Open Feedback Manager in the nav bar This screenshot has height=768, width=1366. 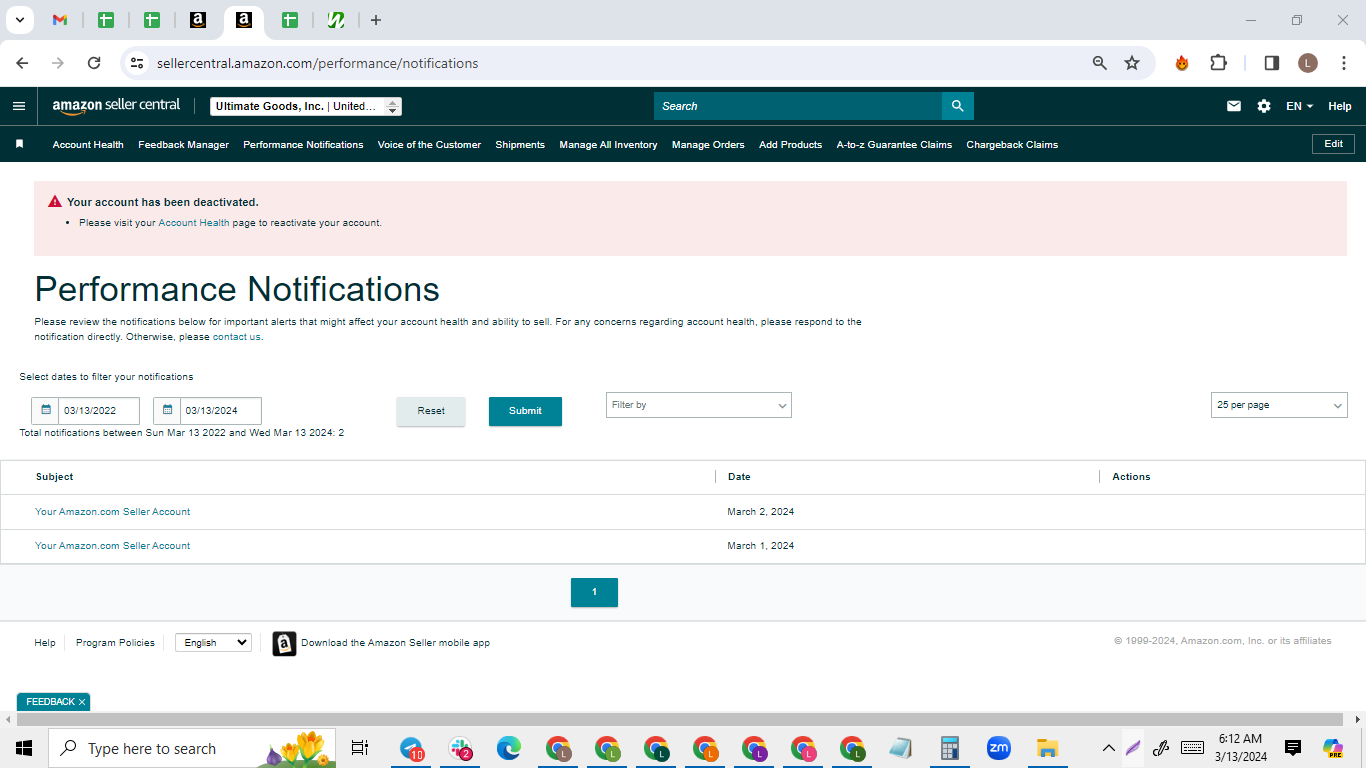183,144
